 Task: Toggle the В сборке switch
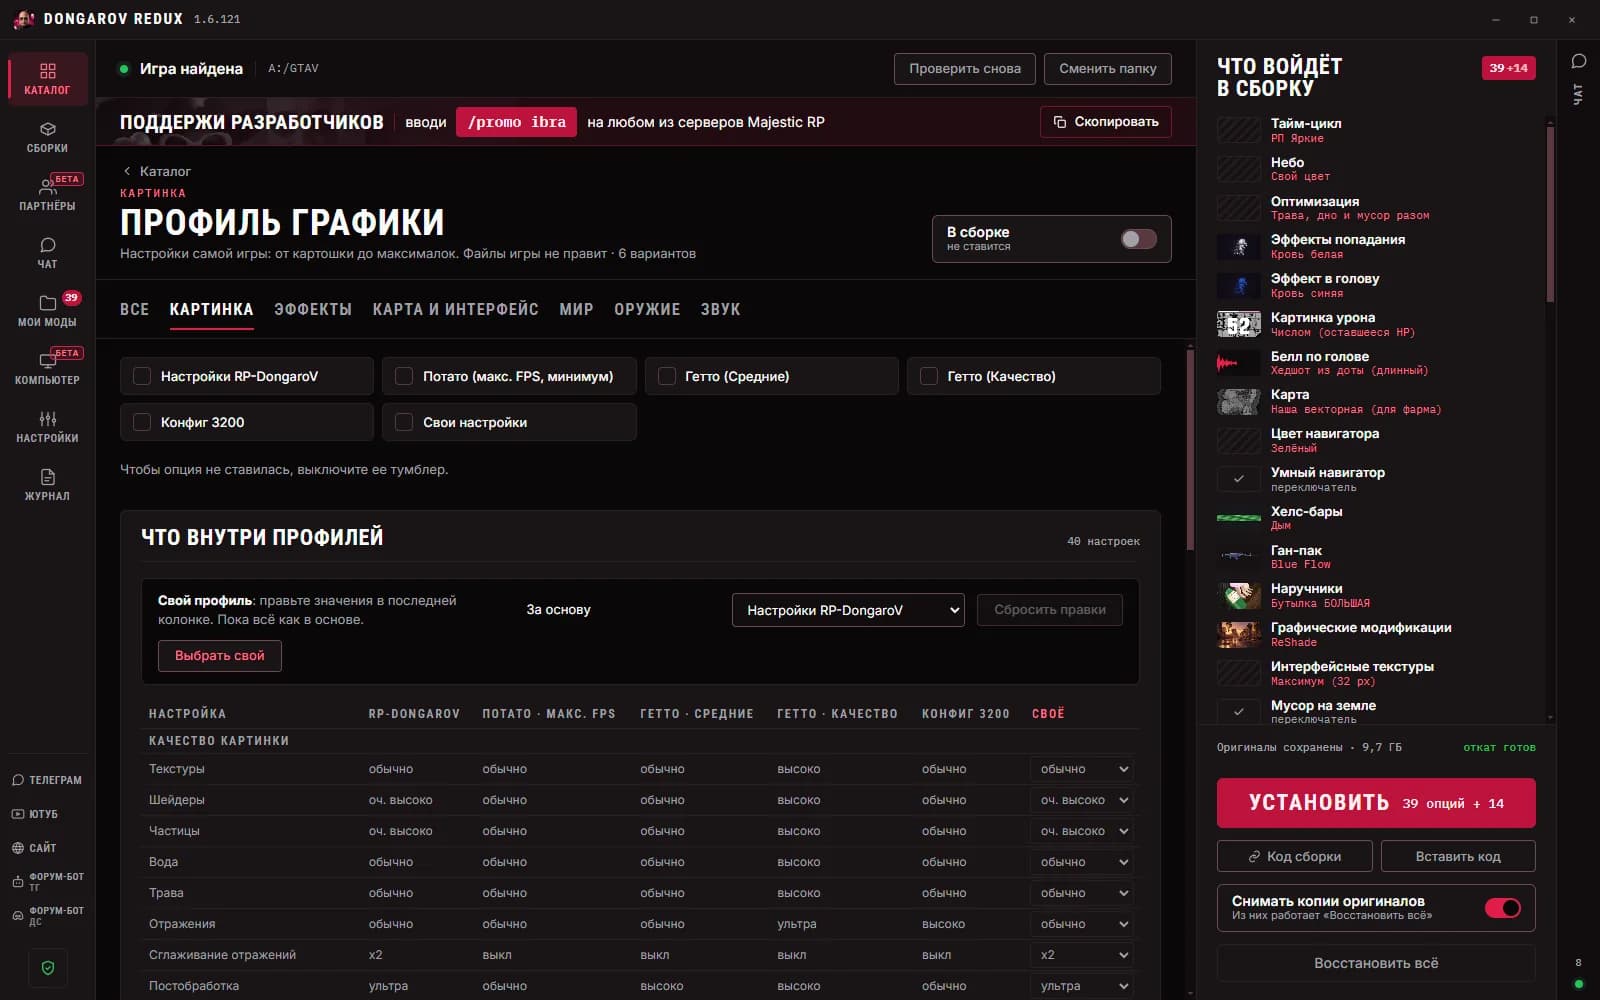(x=1138, y=239)
